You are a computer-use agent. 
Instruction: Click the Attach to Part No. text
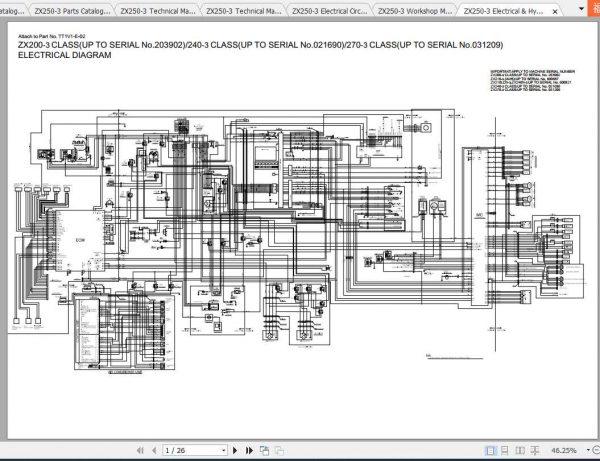click(x=52, y=36)
